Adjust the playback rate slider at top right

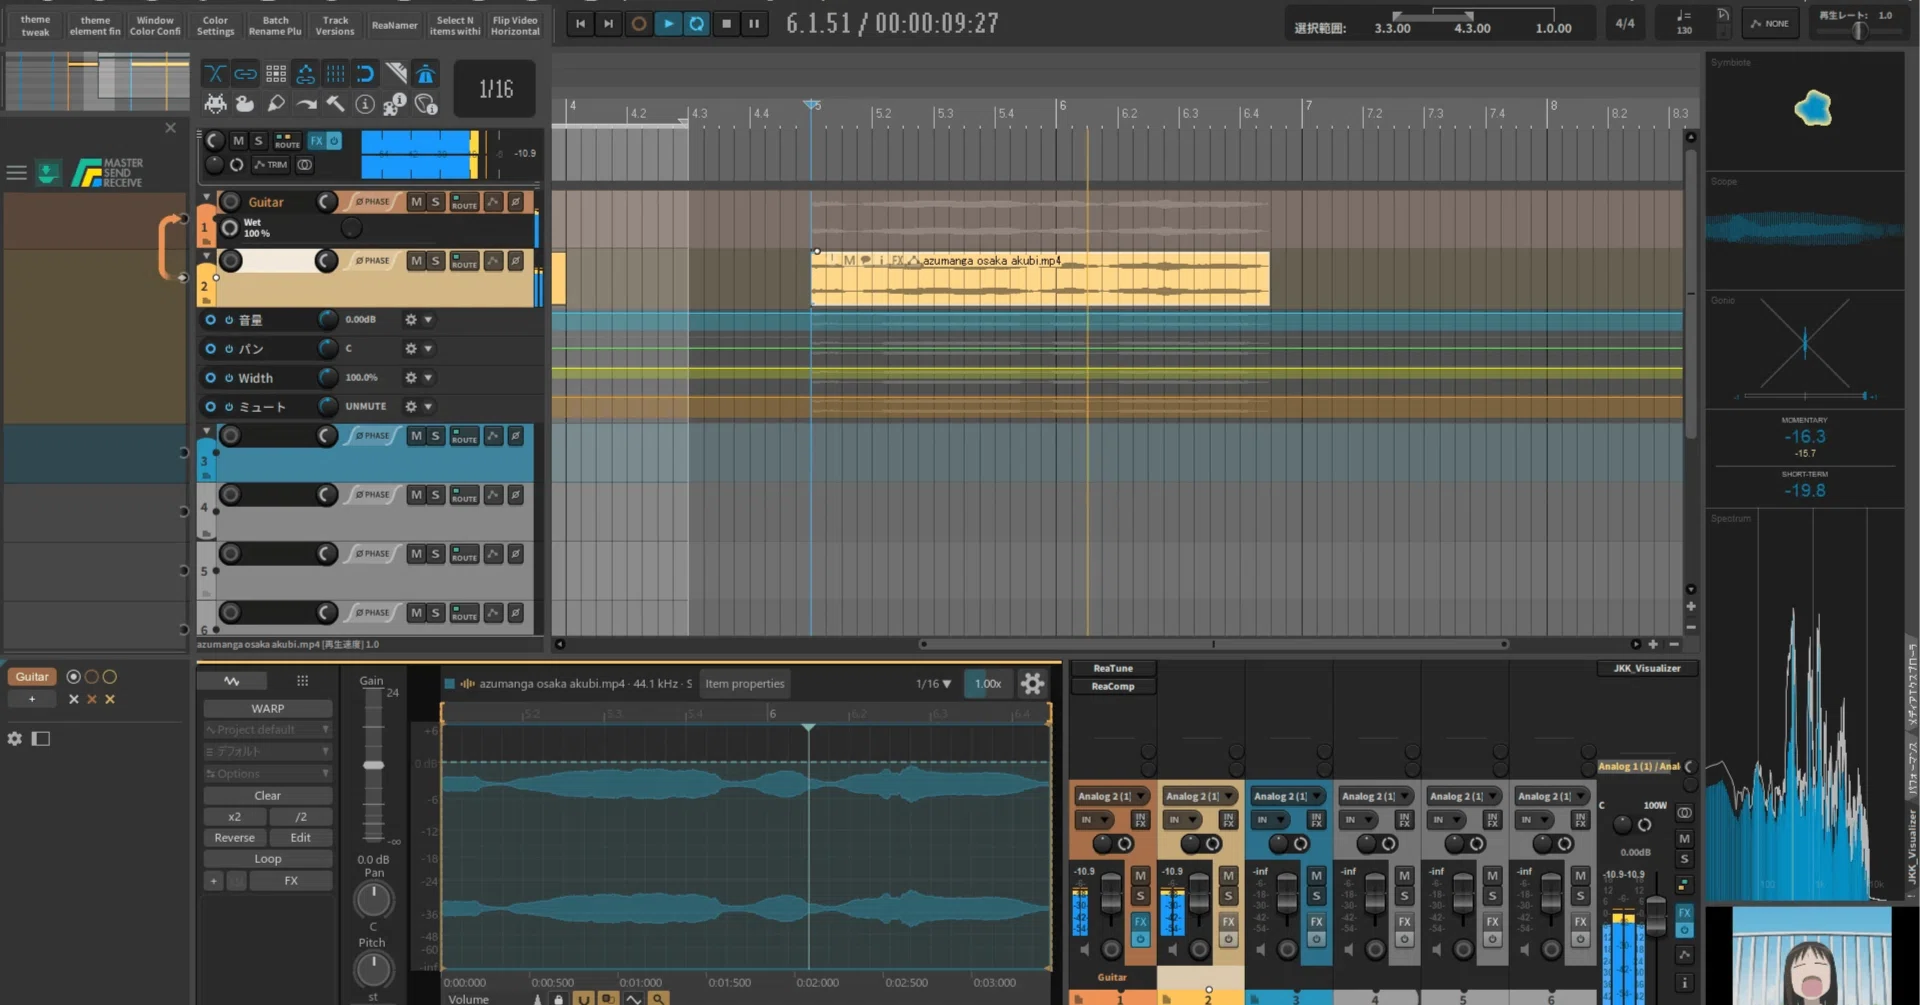(1859, 31)
